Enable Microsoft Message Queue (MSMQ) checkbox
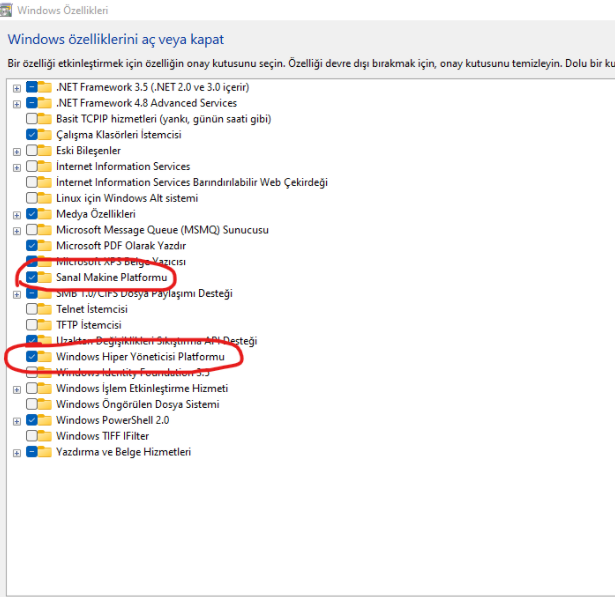The height and width of the screenshot is (597, 615). tap(32, 229)
